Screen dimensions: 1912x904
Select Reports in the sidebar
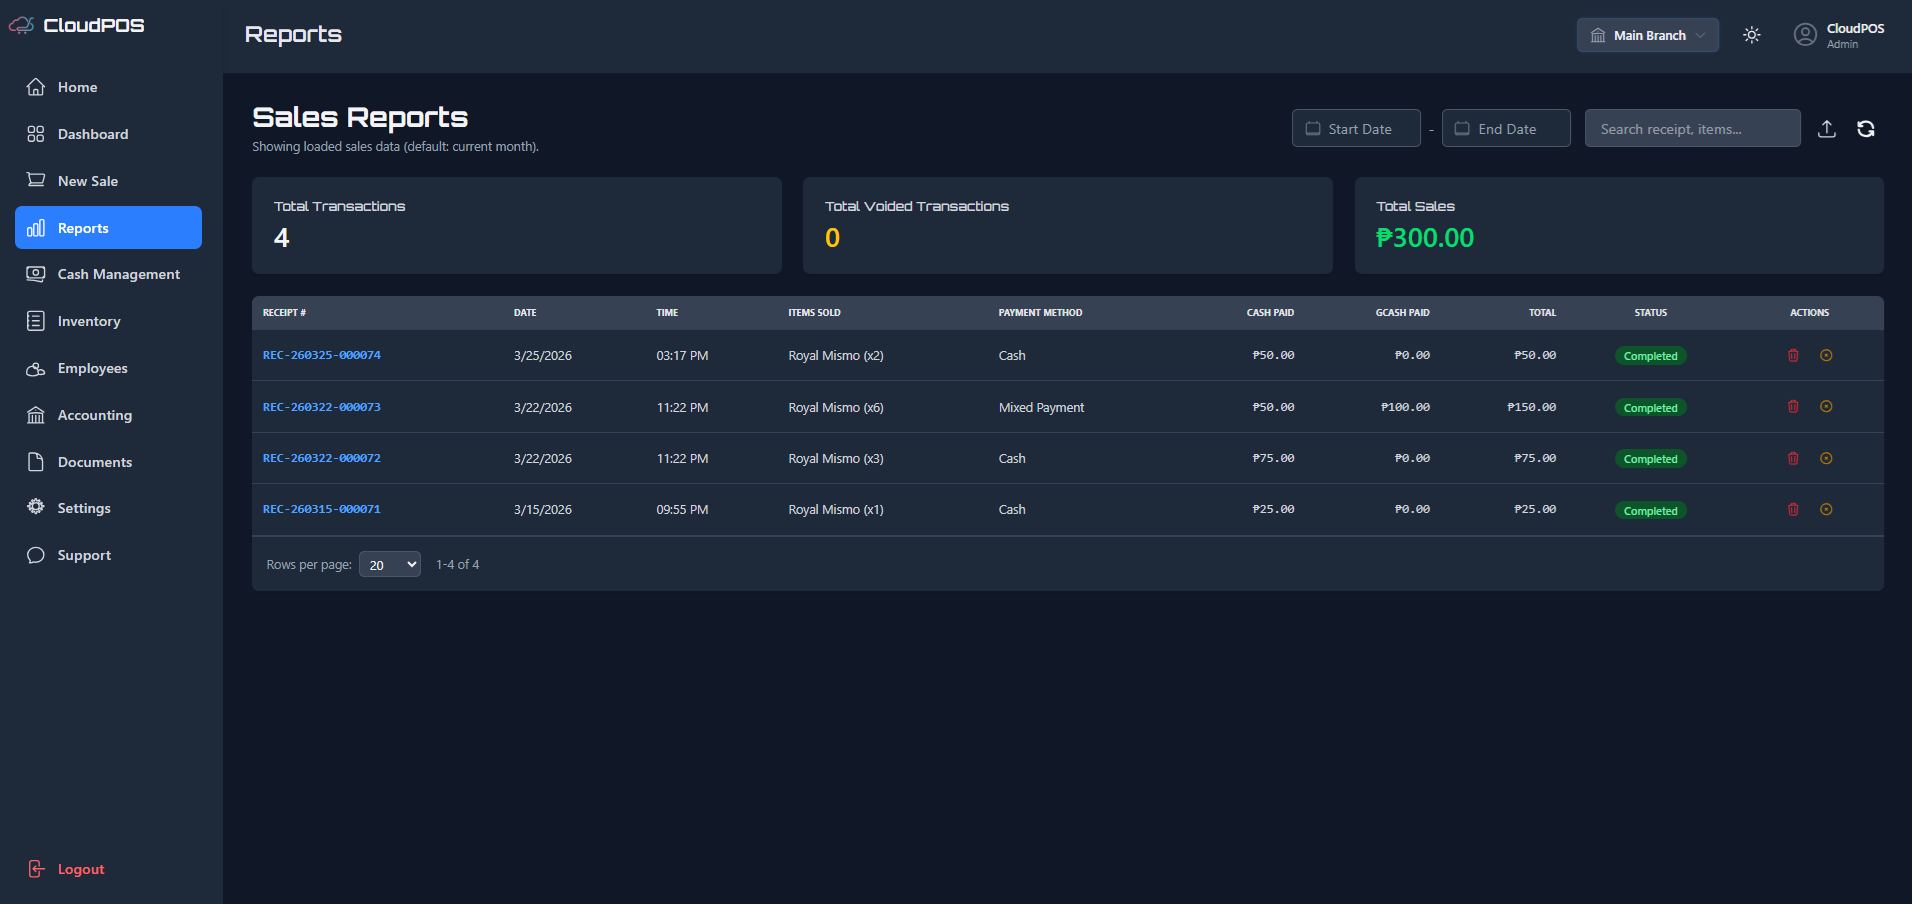click(x=108, y=228)
